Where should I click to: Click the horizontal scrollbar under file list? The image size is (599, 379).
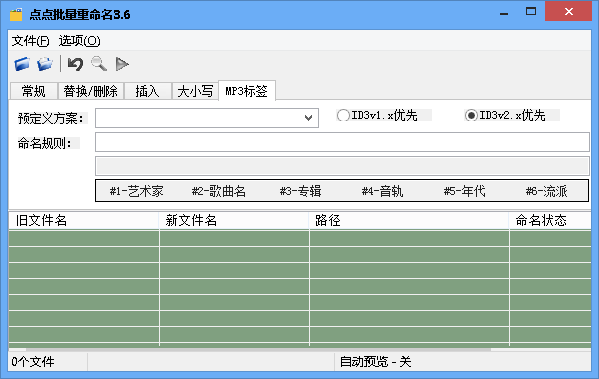[259, 349]
